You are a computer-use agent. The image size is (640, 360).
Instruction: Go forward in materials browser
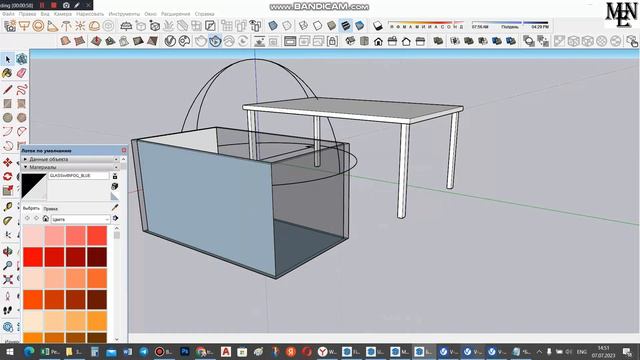pyautogui.click(x=36, y=219)
